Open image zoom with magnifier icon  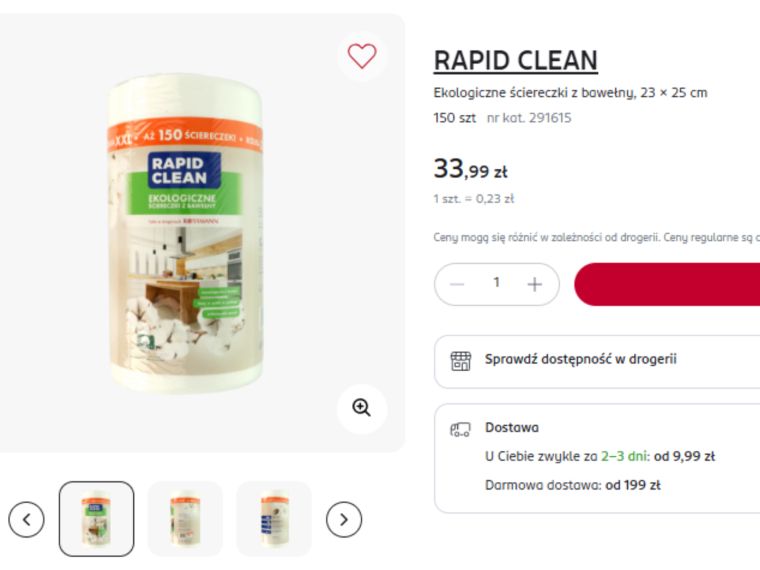(362, 408)
